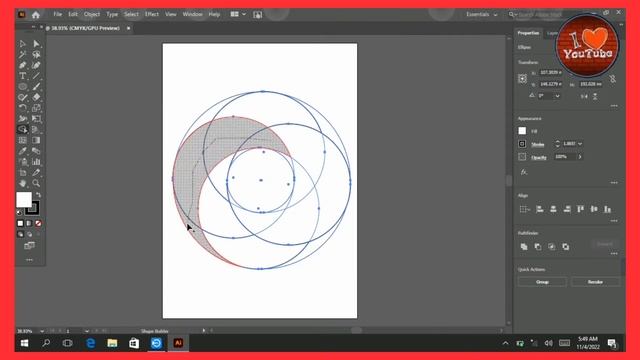Image resolution: width=640 pixels, height=360 pixels.
Task: Expand opacity slider arrow
Action: pyautogui.click(x=580, y=157)
